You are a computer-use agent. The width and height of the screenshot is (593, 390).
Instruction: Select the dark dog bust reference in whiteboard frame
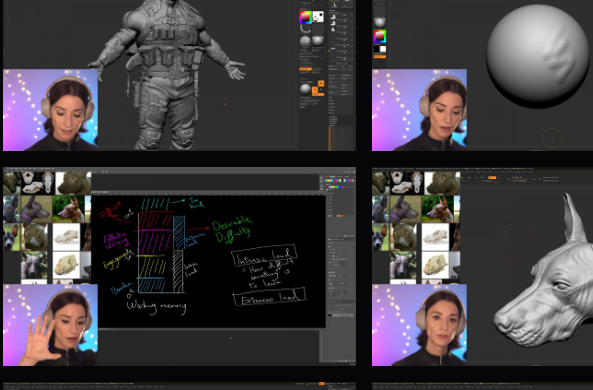pos(73,183)
